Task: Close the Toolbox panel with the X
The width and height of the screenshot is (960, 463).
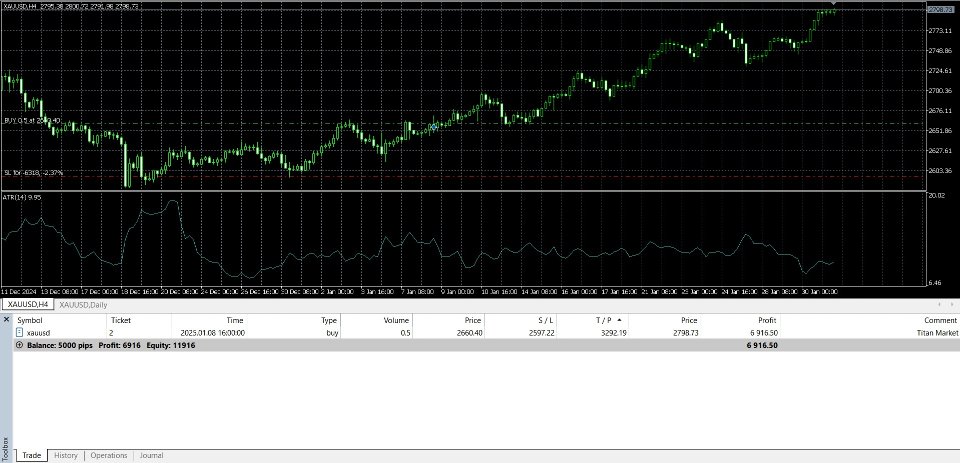Action: pos(7,320)
